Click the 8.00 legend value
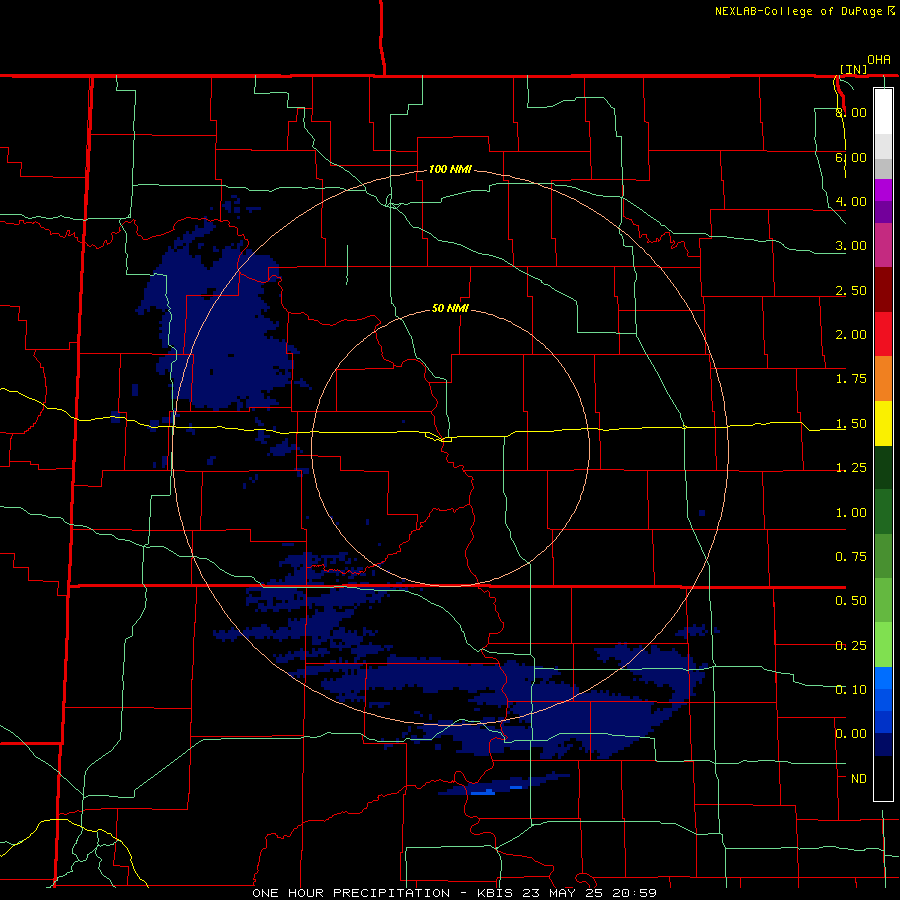This screenshot has width=900, height=900. pyautogui.click(x=851, y=112)
